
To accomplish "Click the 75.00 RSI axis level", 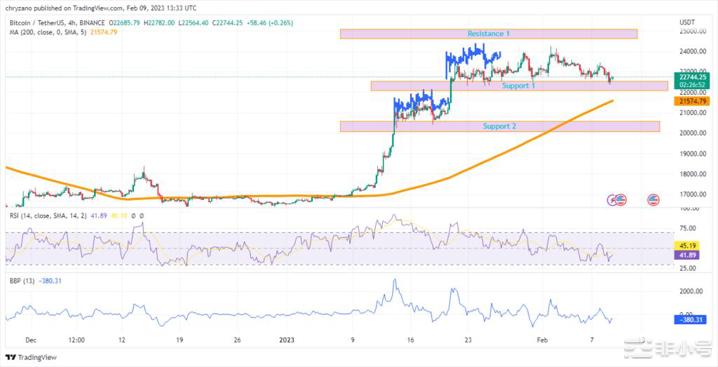I will 687,228.
